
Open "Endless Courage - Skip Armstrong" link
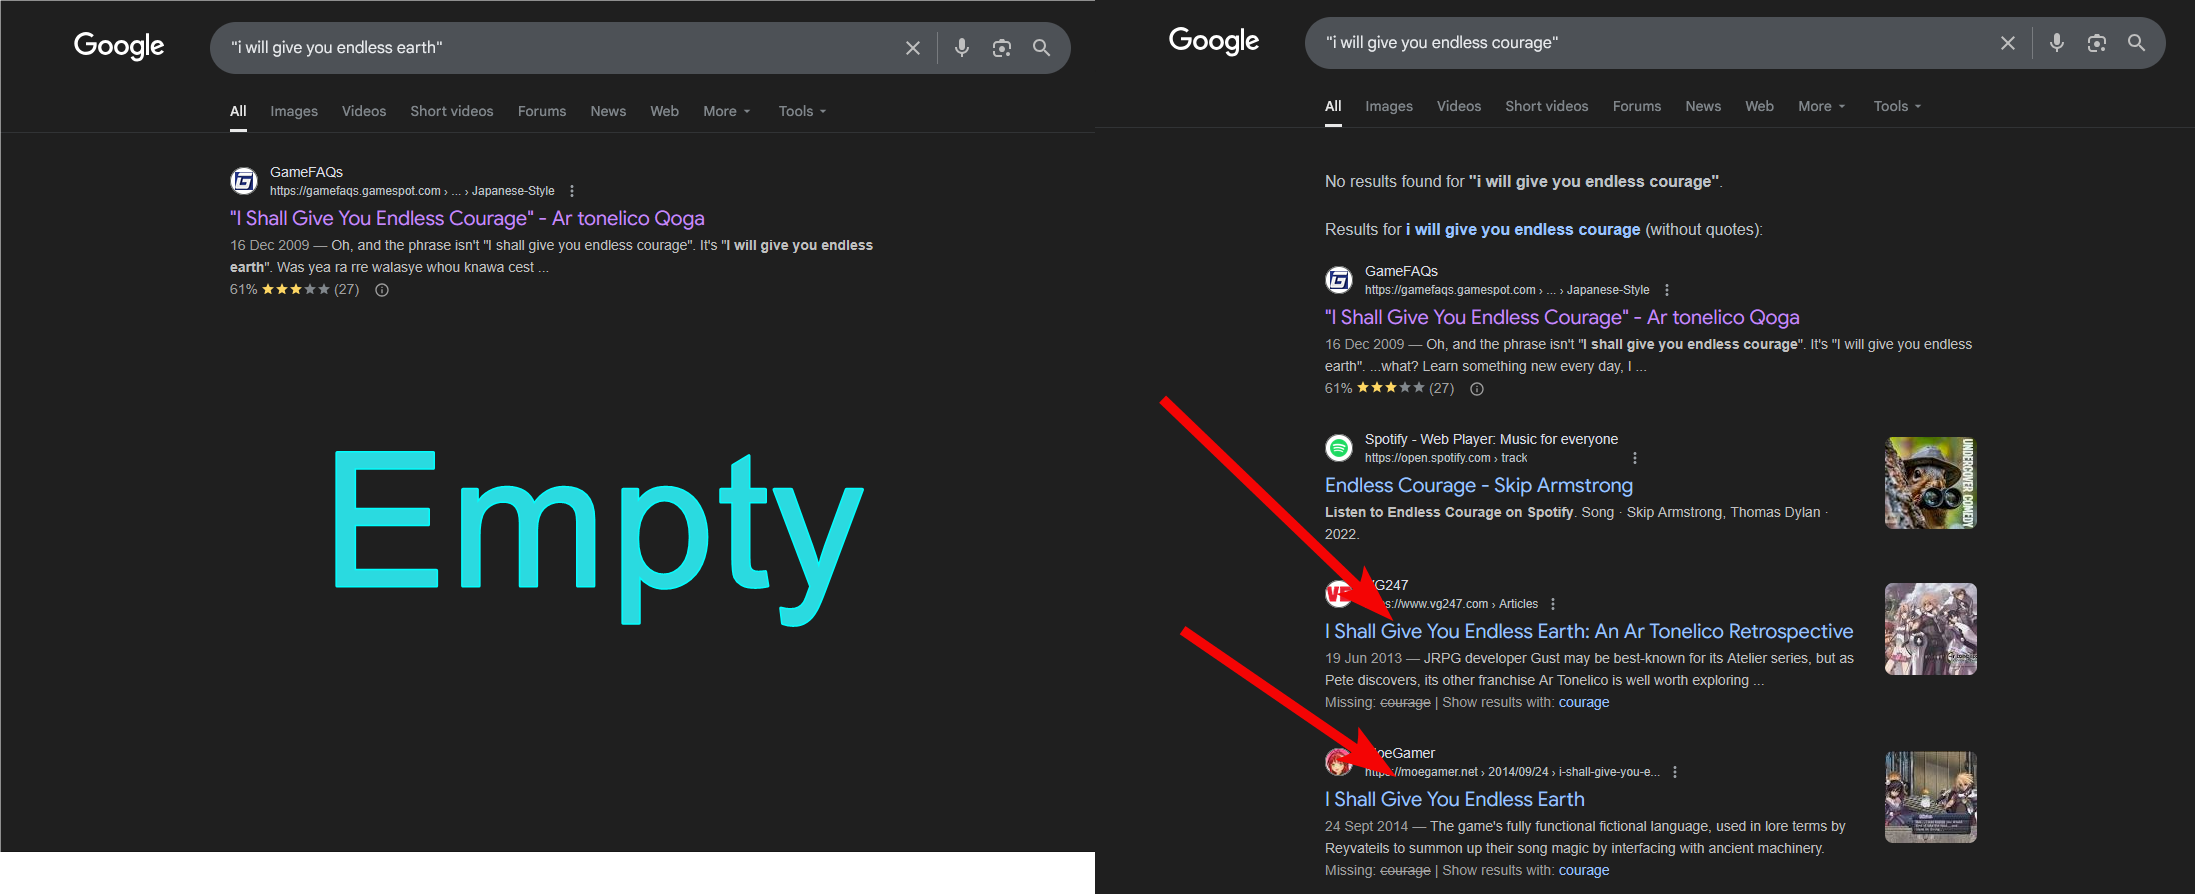click(x=1479, y=485)
